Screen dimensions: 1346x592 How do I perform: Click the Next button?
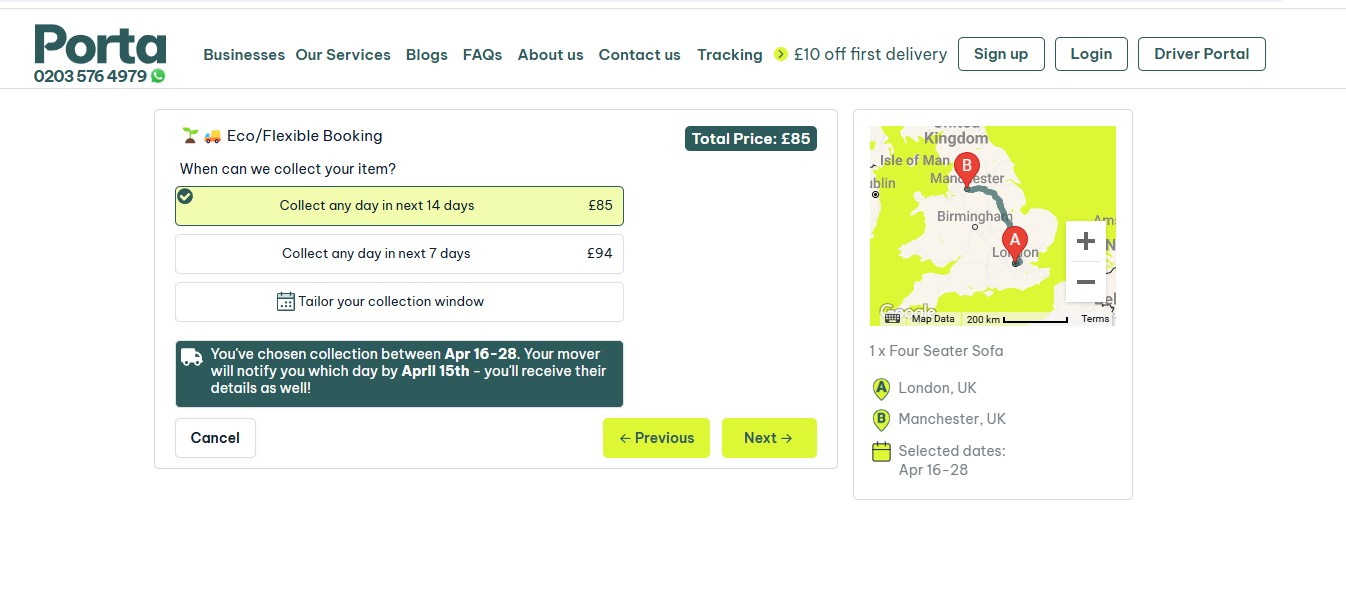(x=769, y=438)
